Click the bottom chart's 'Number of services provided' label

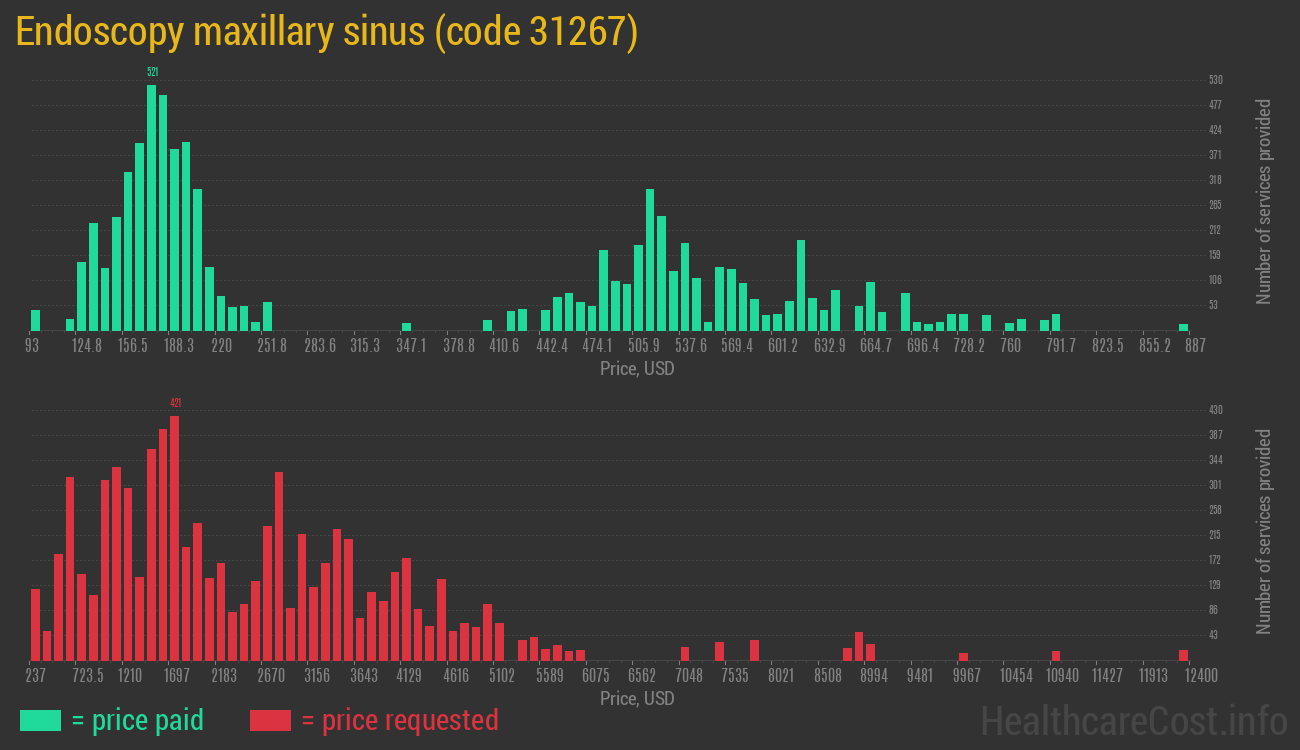(x=1264, y=532)
